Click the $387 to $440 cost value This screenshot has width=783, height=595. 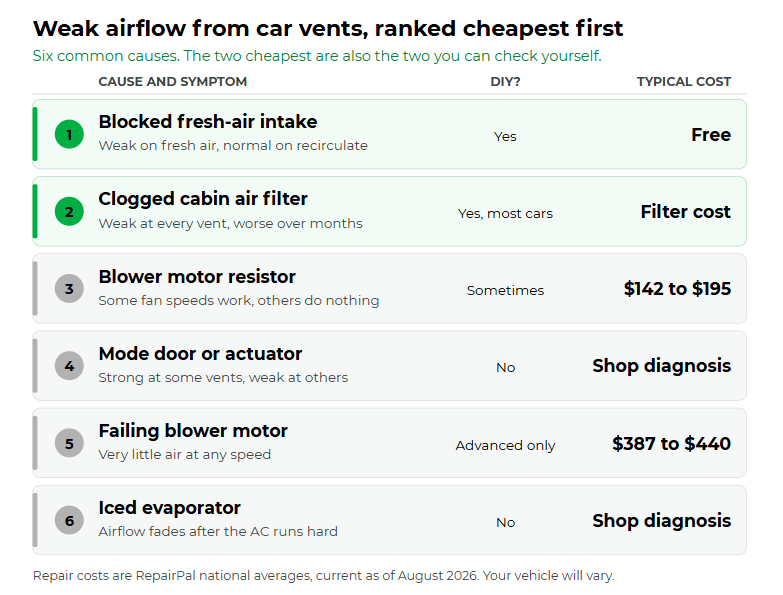[672, 443]
